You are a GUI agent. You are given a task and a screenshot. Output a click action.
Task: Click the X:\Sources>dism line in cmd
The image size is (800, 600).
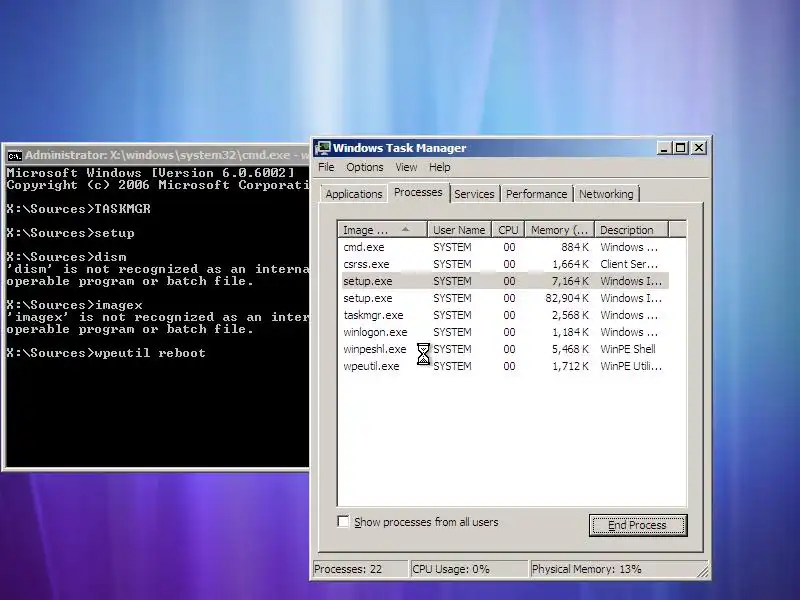point(66,257)
